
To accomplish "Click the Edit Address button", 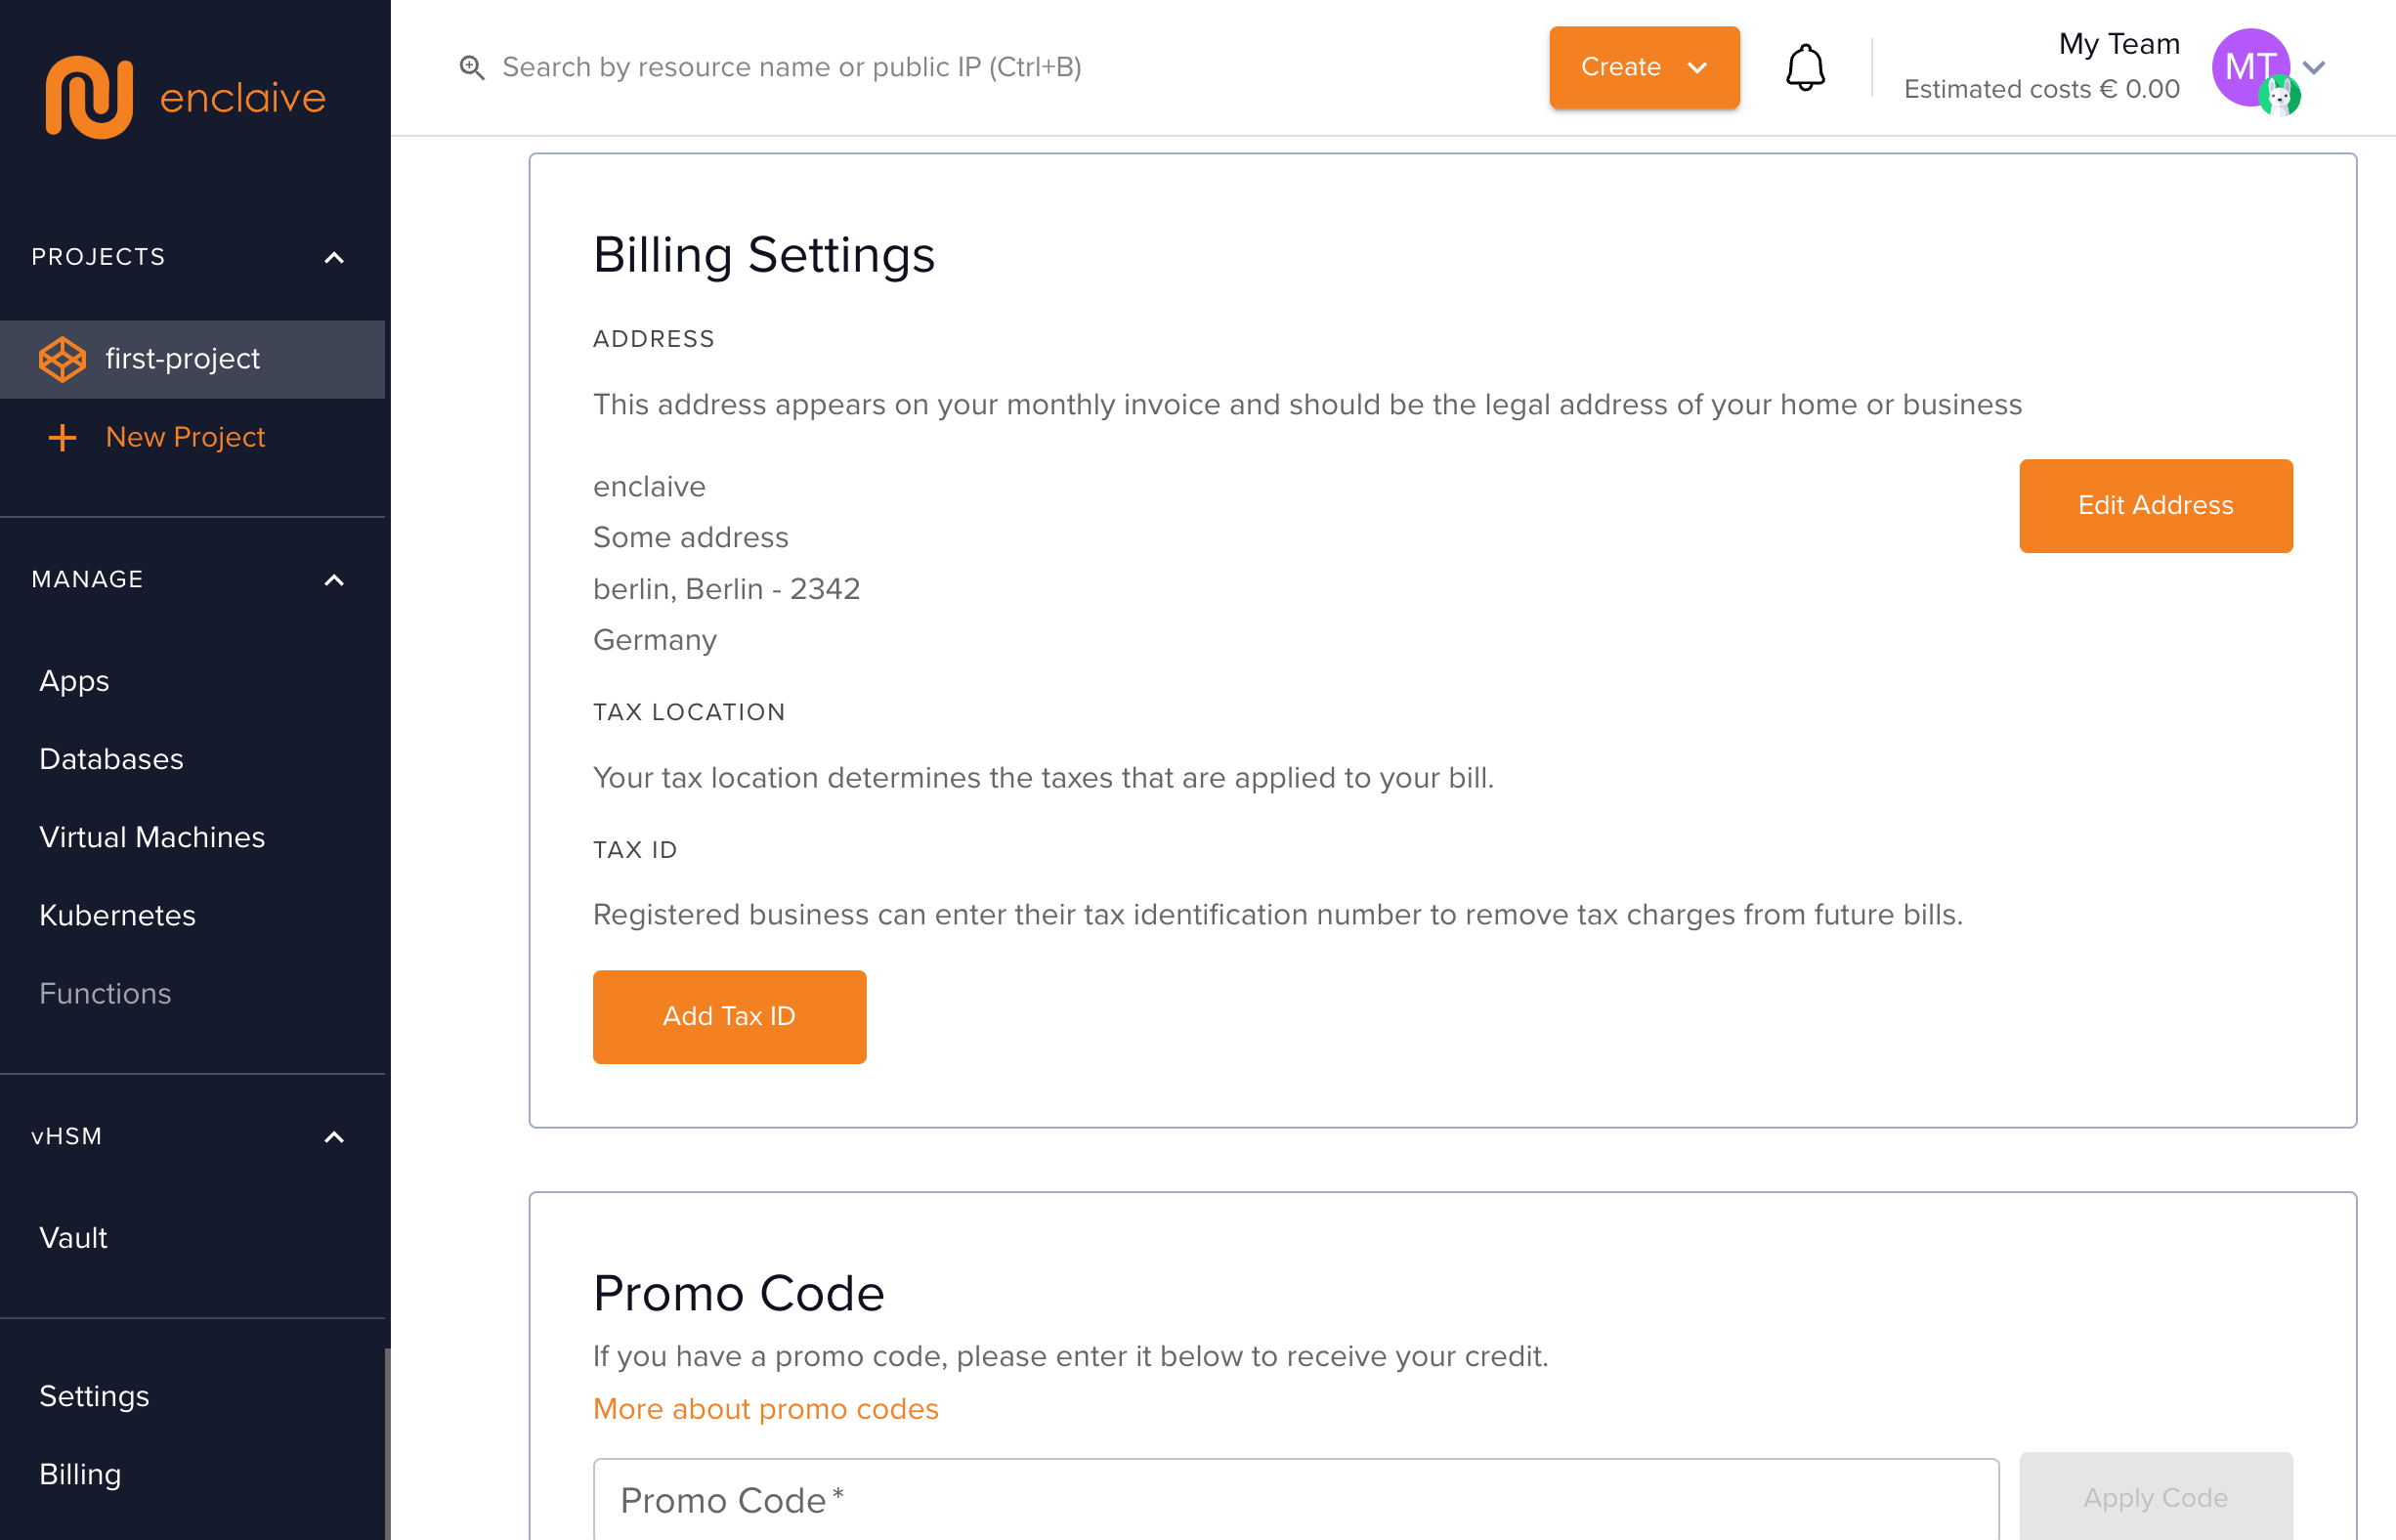I will [x=2155, y=505].
